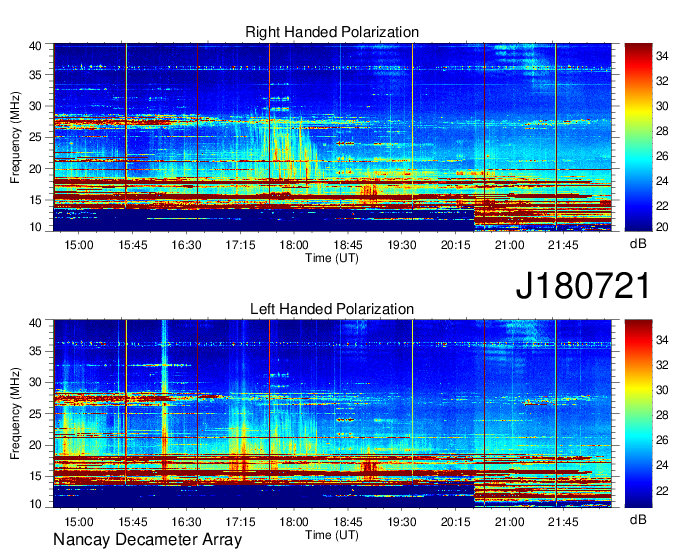The image size is (680, 552).
Task: Click "Time (UT)" label under Left Handed plot
Action: (332, 535)
